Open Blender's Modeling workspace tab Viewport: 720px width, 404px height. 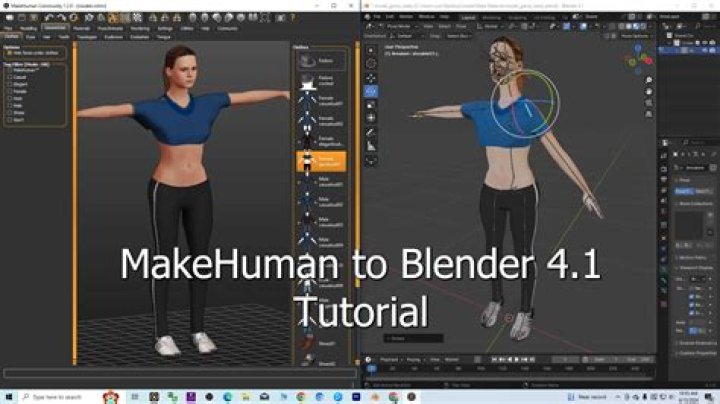(x=491, y=17)
